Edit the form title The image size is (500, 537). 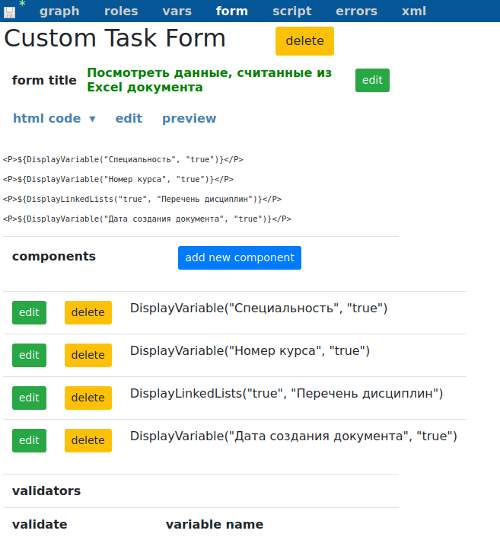(x=372, y=80)
